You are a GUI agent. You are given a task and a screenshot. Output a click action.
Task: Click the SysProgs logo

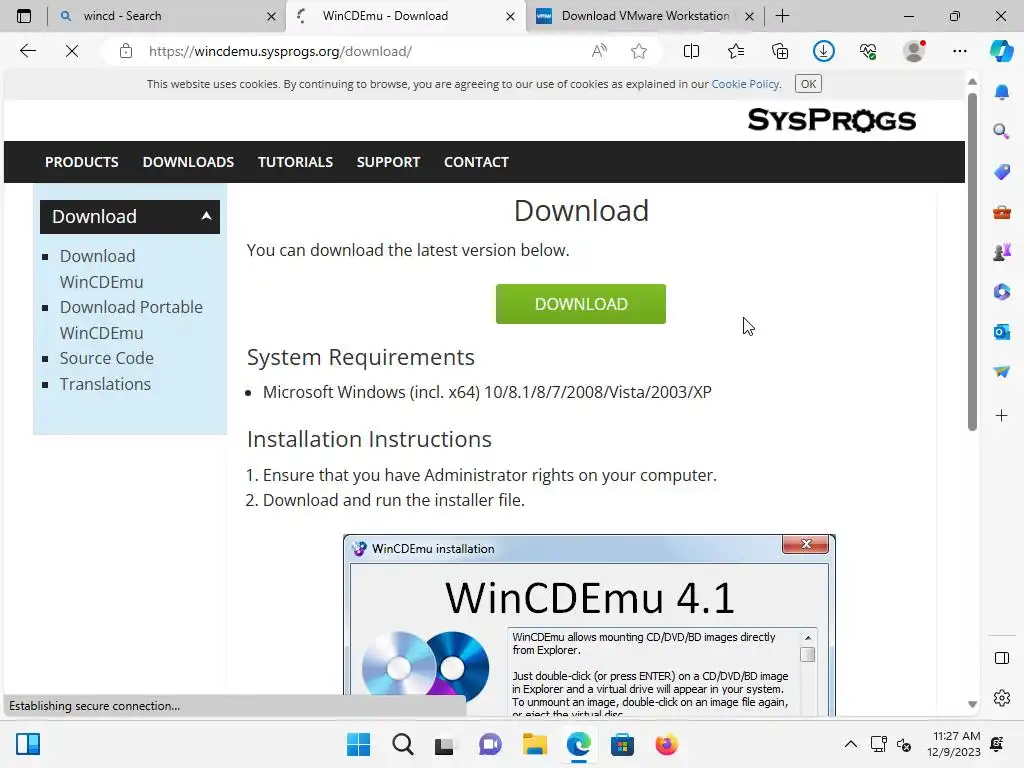[831, 120]
